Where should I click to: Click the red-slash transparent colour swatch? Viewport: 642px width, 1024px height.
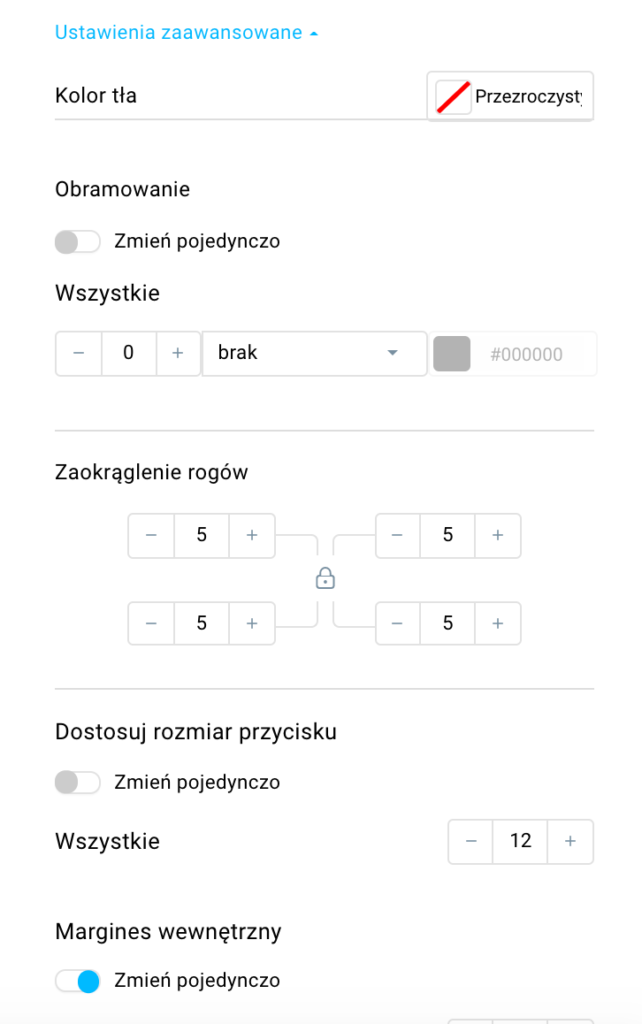point(453,97)
